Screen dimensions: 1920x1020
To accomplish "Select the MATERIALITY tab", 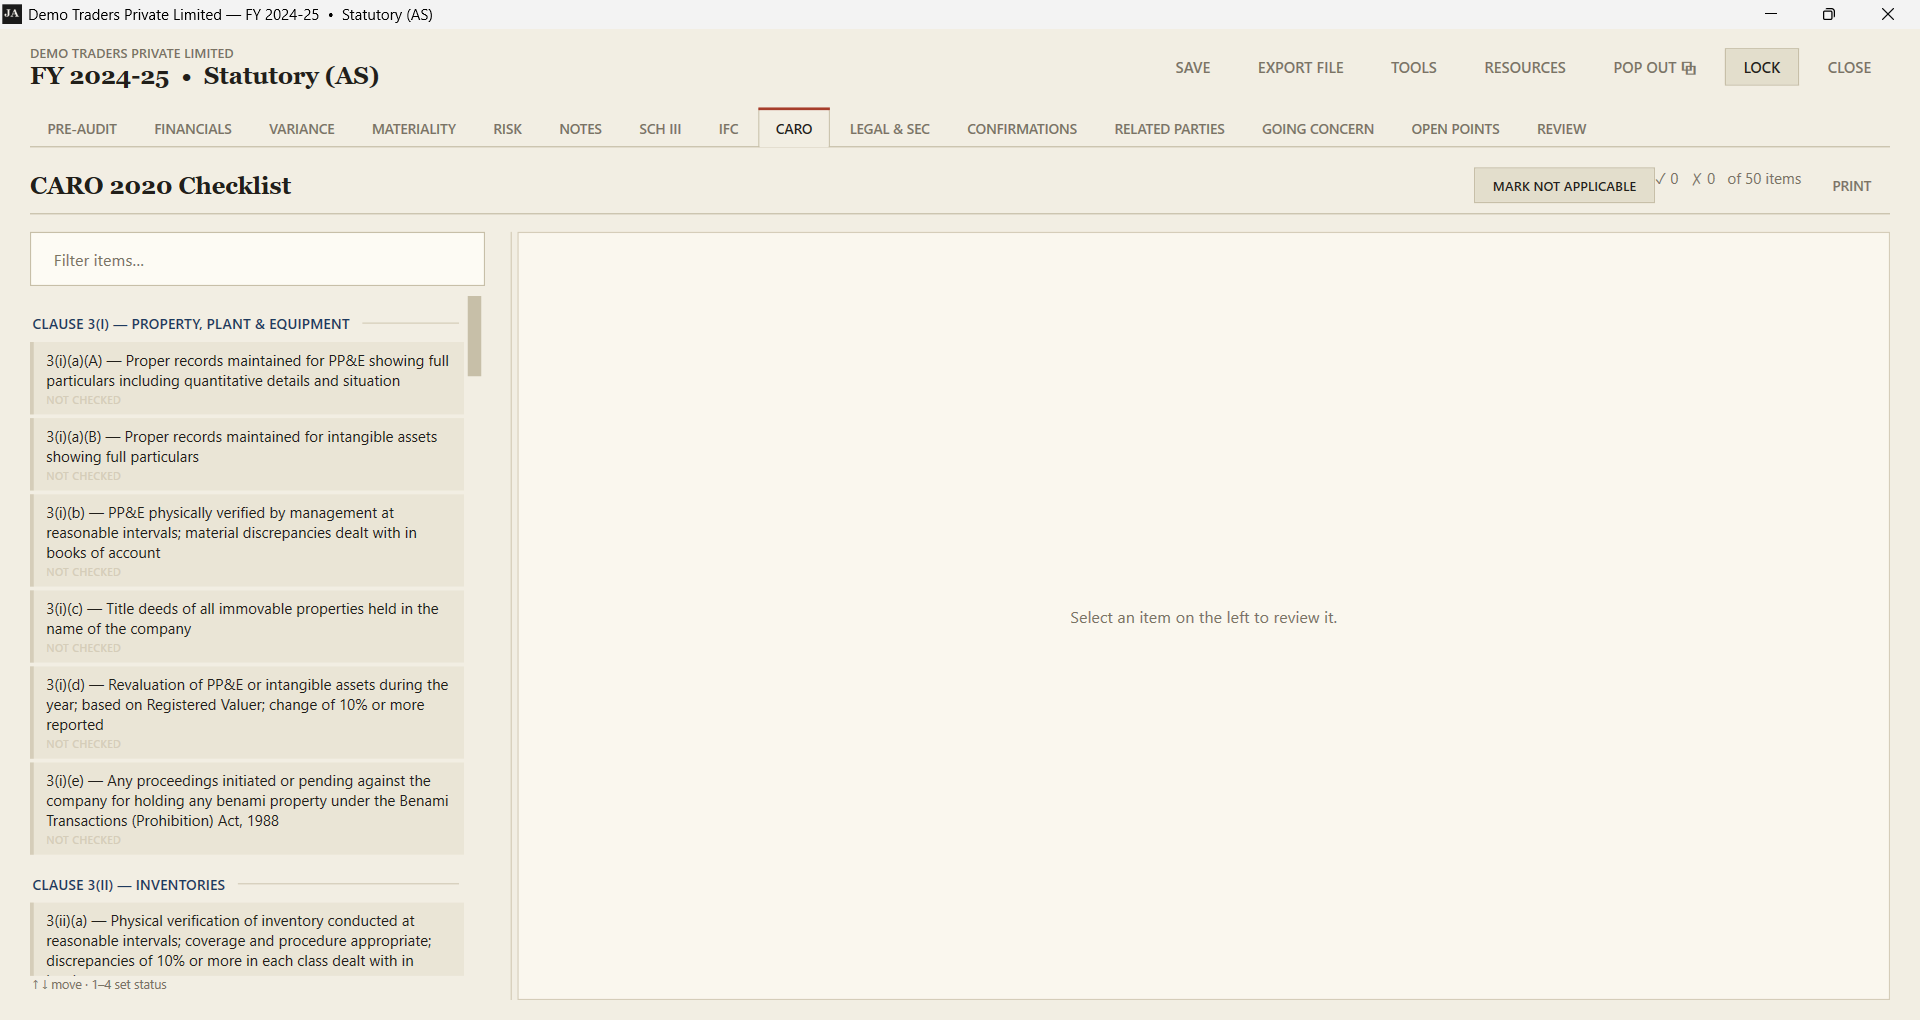I will click(414, 129).
